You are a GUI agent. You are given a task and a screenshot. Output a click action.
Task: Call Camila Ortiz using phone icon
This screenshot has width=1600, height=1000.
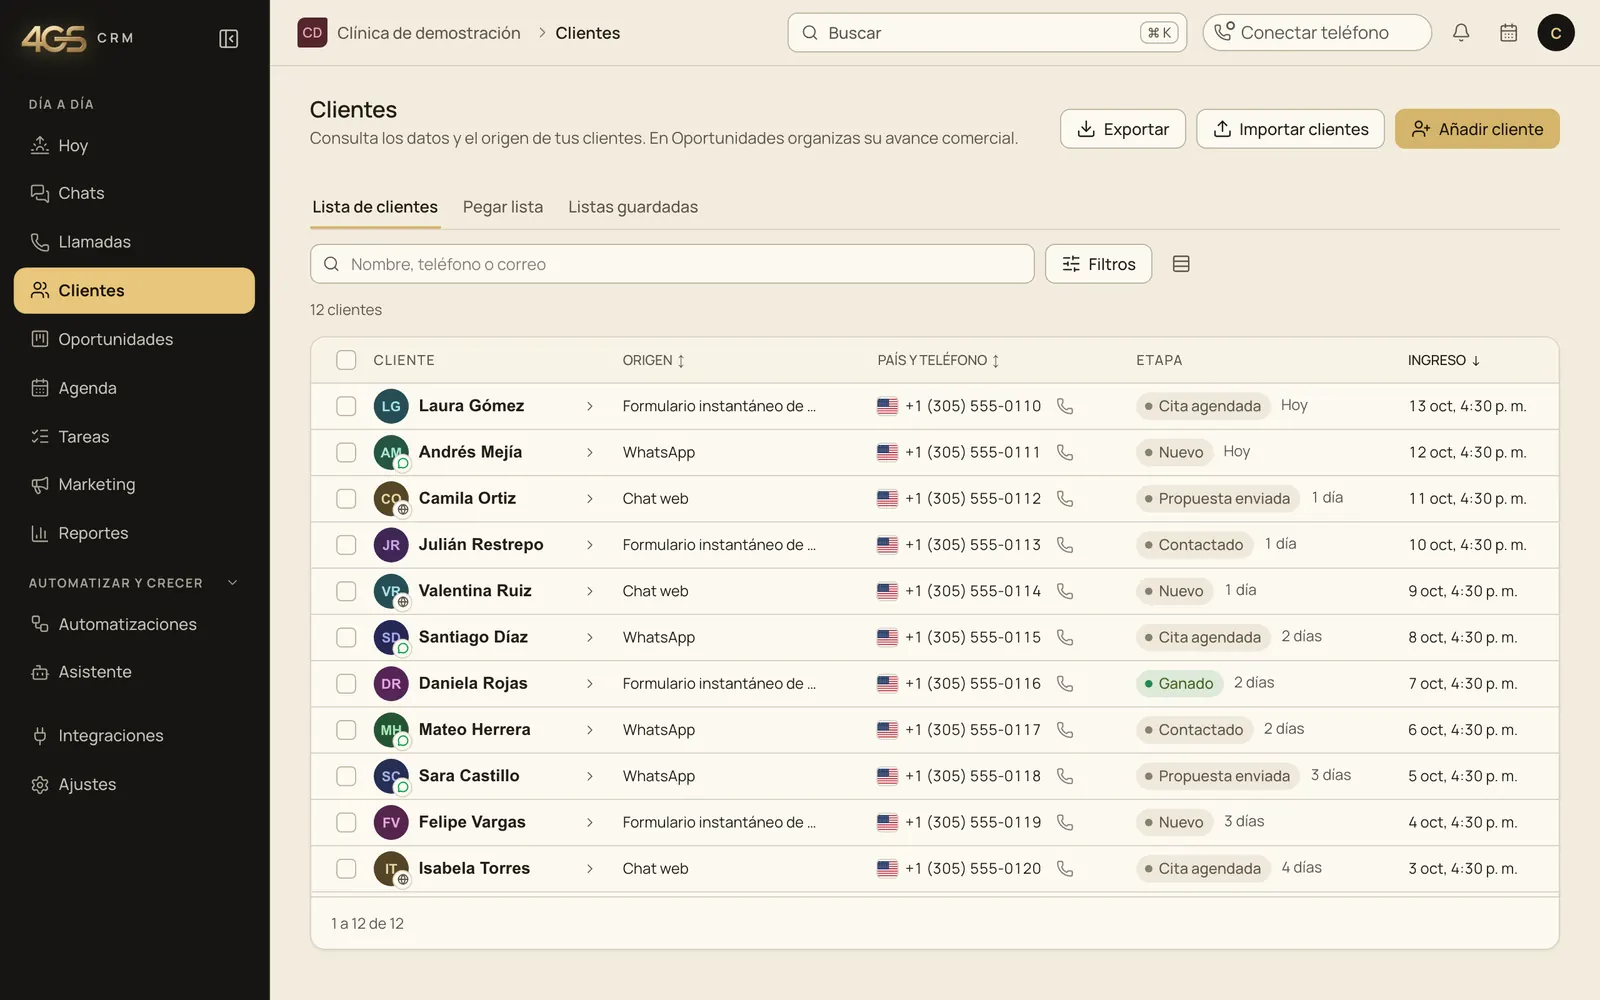tap(1065, 498)
